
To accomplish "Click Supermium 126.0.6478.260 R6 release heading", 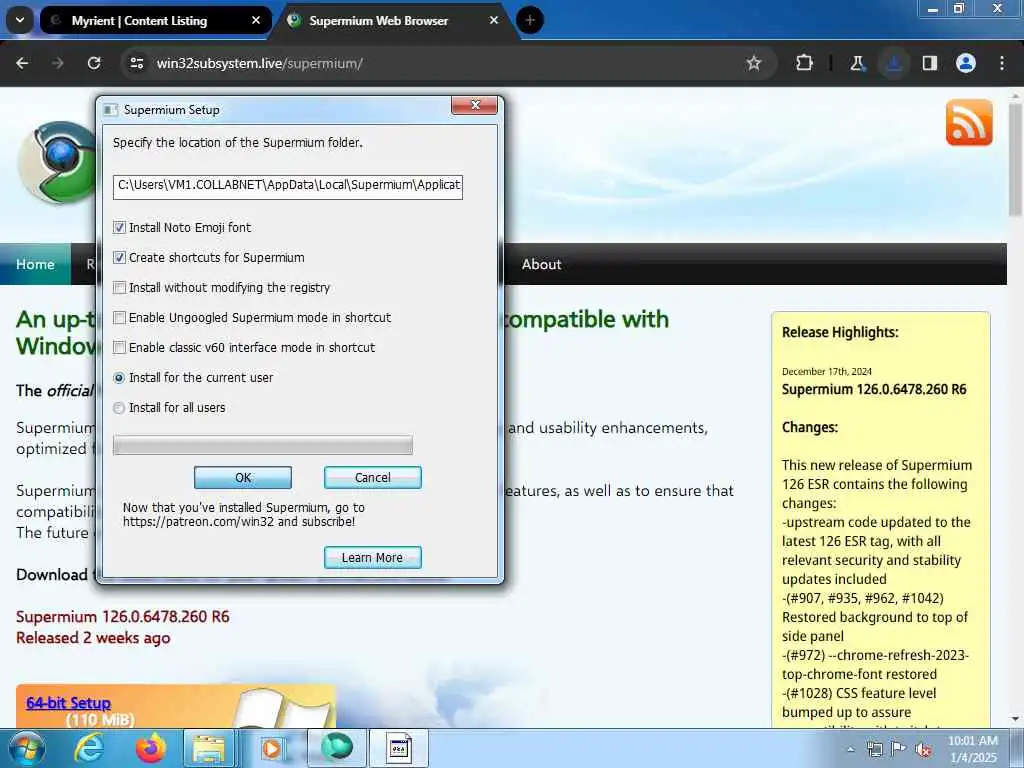I will [874, 389].
